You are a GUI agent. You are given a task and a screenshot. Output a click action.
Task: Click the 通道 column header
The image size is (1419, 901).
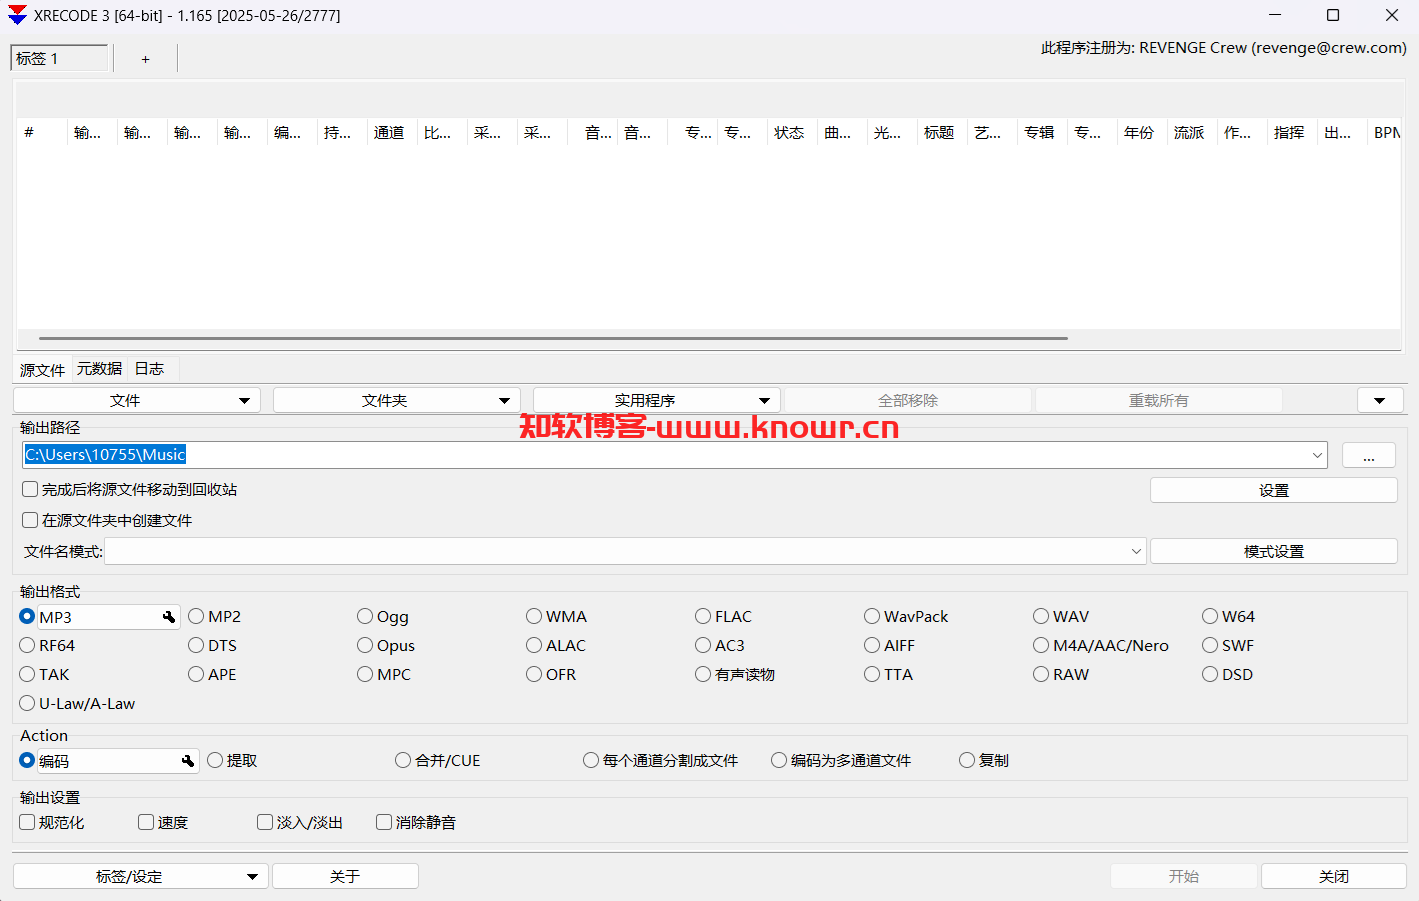pos(392,133)
